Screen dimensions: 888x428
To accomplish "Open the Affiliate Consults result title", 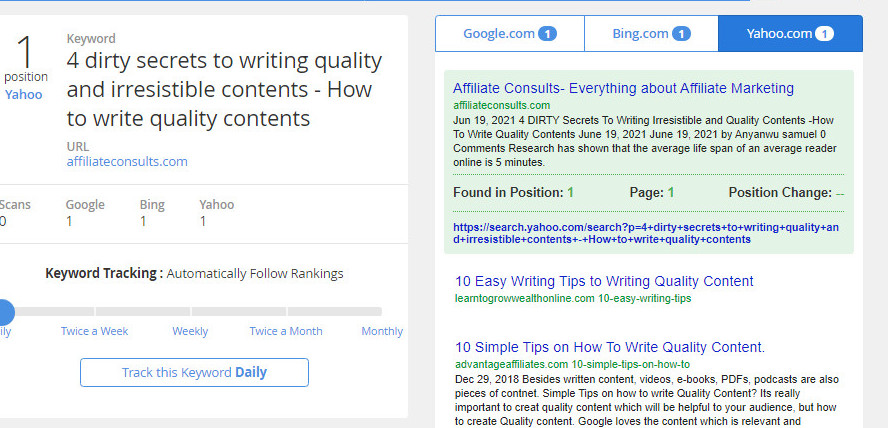I will coord(623,88).
